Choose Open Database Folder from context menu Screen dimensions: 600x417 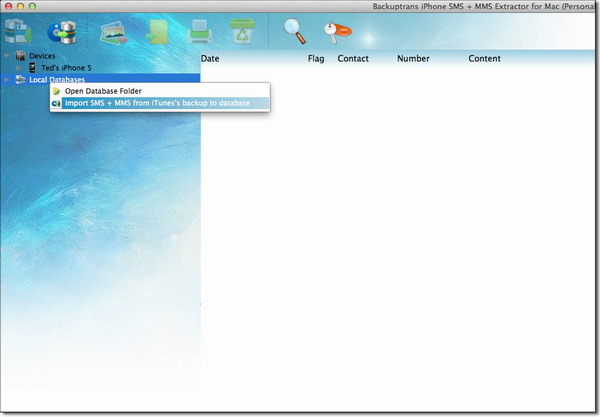(110, 91)
